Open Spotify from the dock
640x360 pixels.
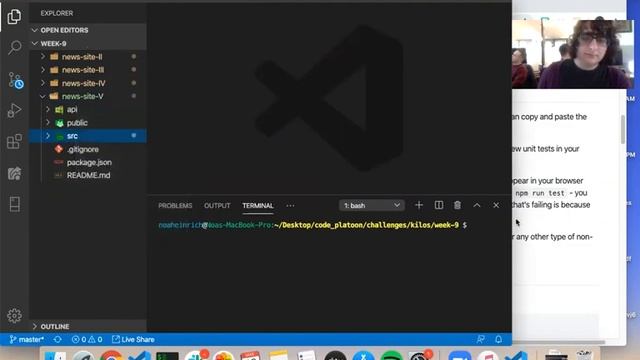391,356
